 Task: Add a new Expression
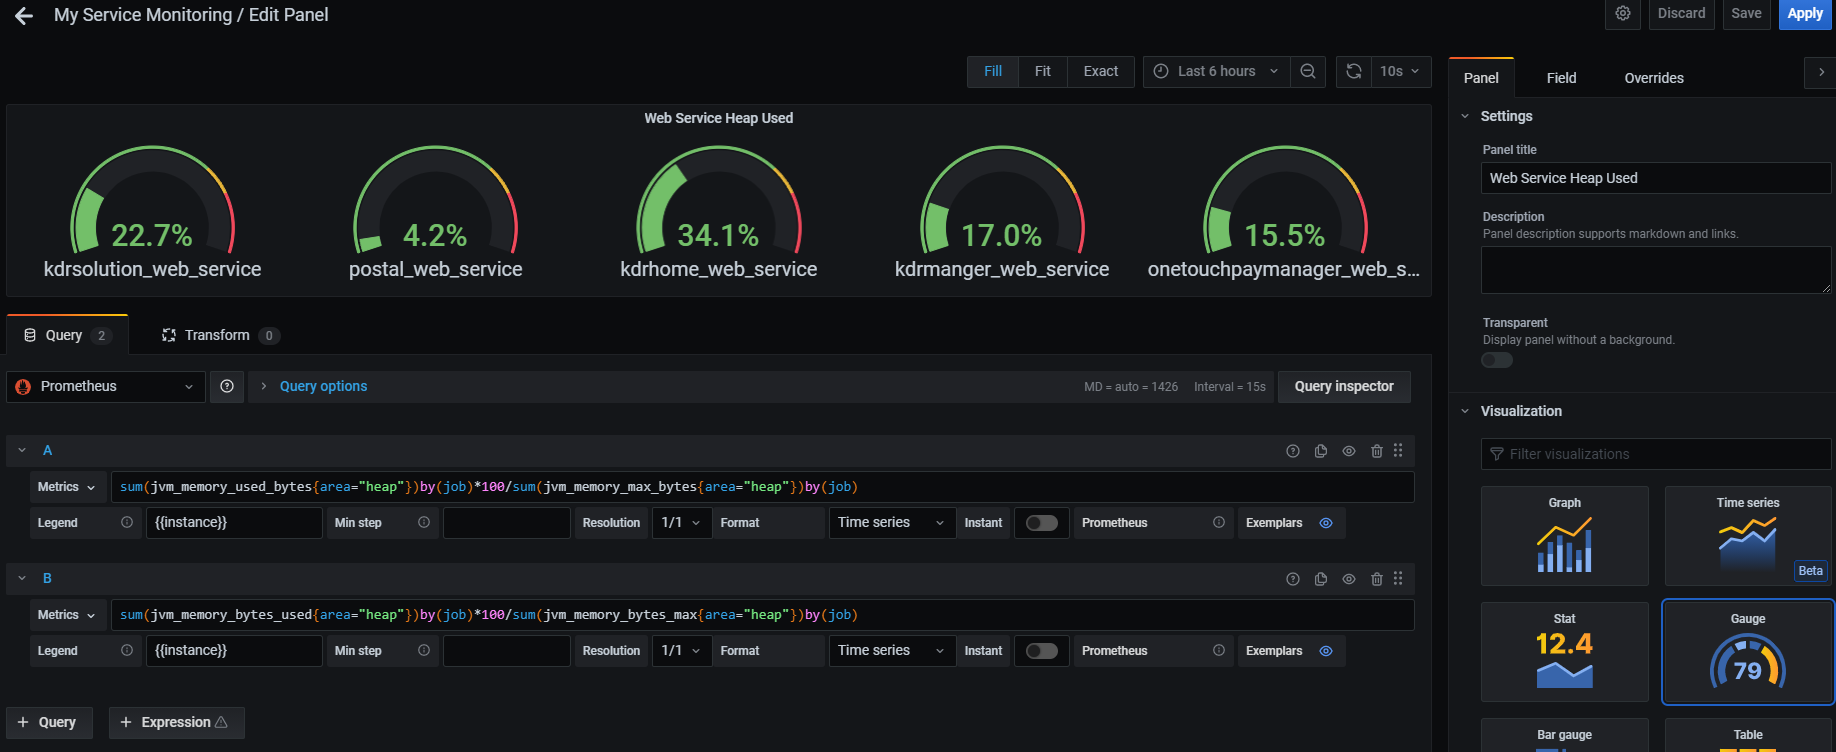(x=176, y=722)
